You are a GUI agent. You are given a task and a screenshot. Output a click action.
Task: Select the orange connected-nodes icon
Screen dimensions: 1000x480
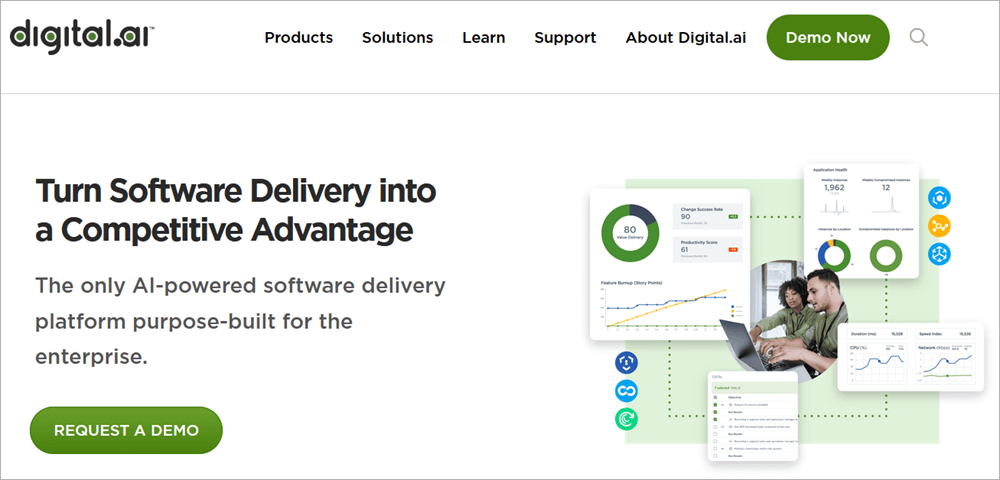click(939, 226)
